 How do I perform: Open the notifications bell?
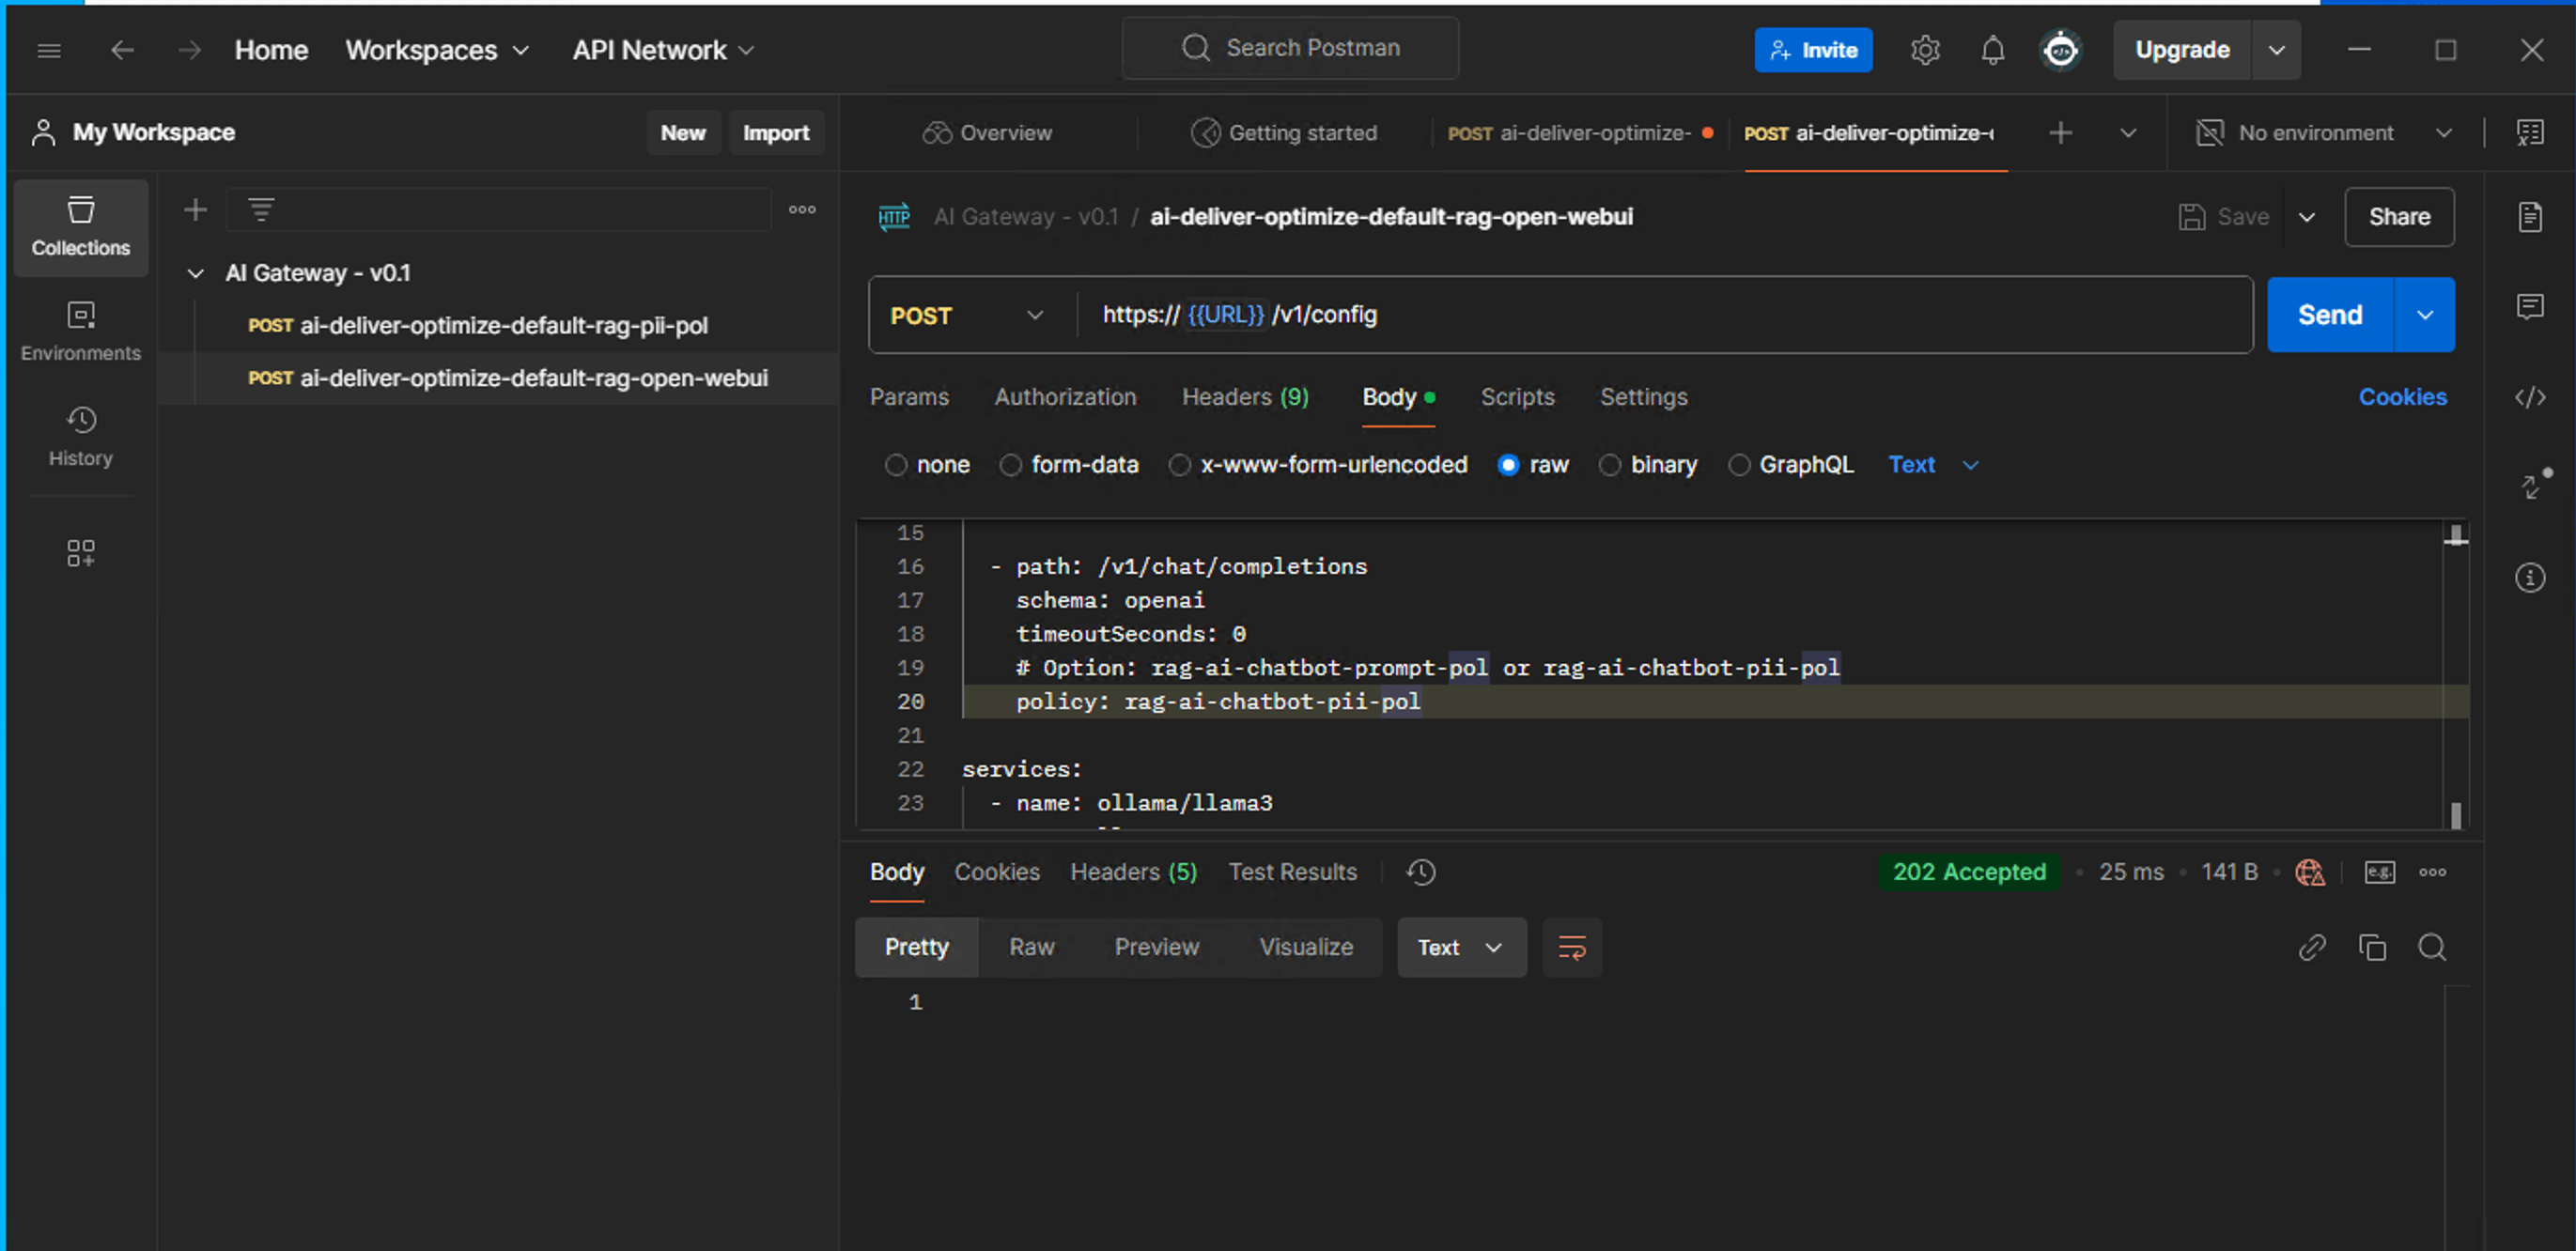click(1992, 50)
